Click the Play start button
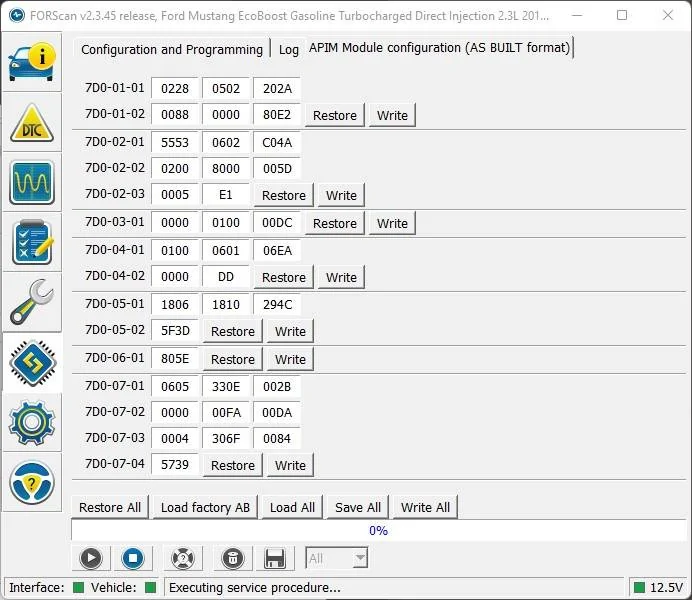This screenshot has width=692, height=600. click(x=91, y=558)
